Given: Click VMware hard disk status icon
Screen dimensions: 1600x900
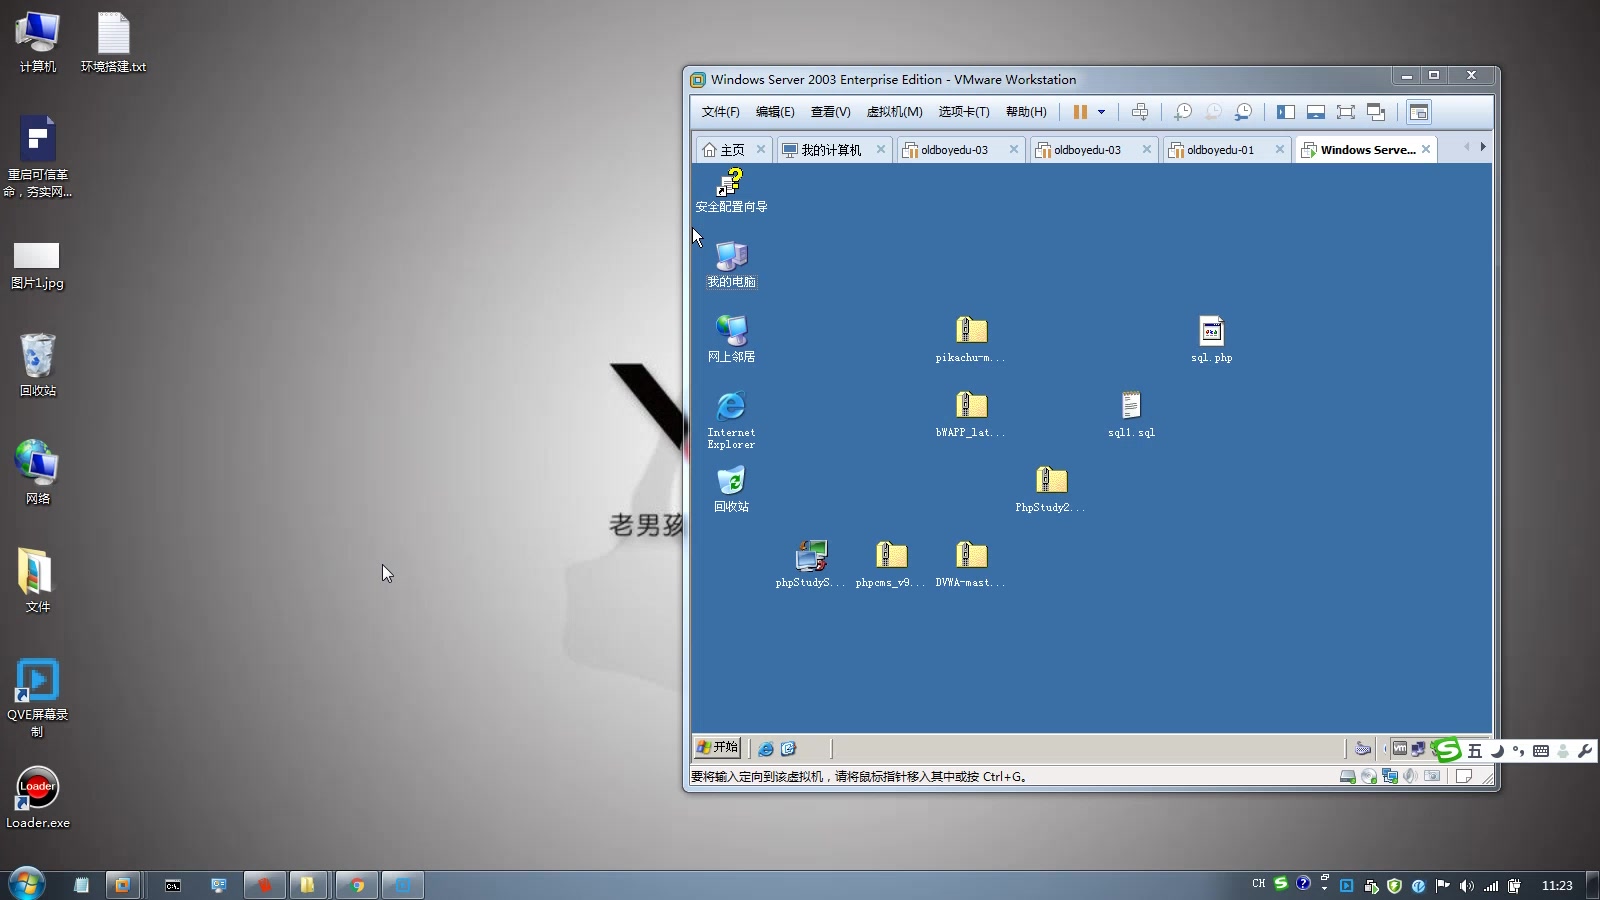Looking at the screenshot, I should coord(1347,777).
